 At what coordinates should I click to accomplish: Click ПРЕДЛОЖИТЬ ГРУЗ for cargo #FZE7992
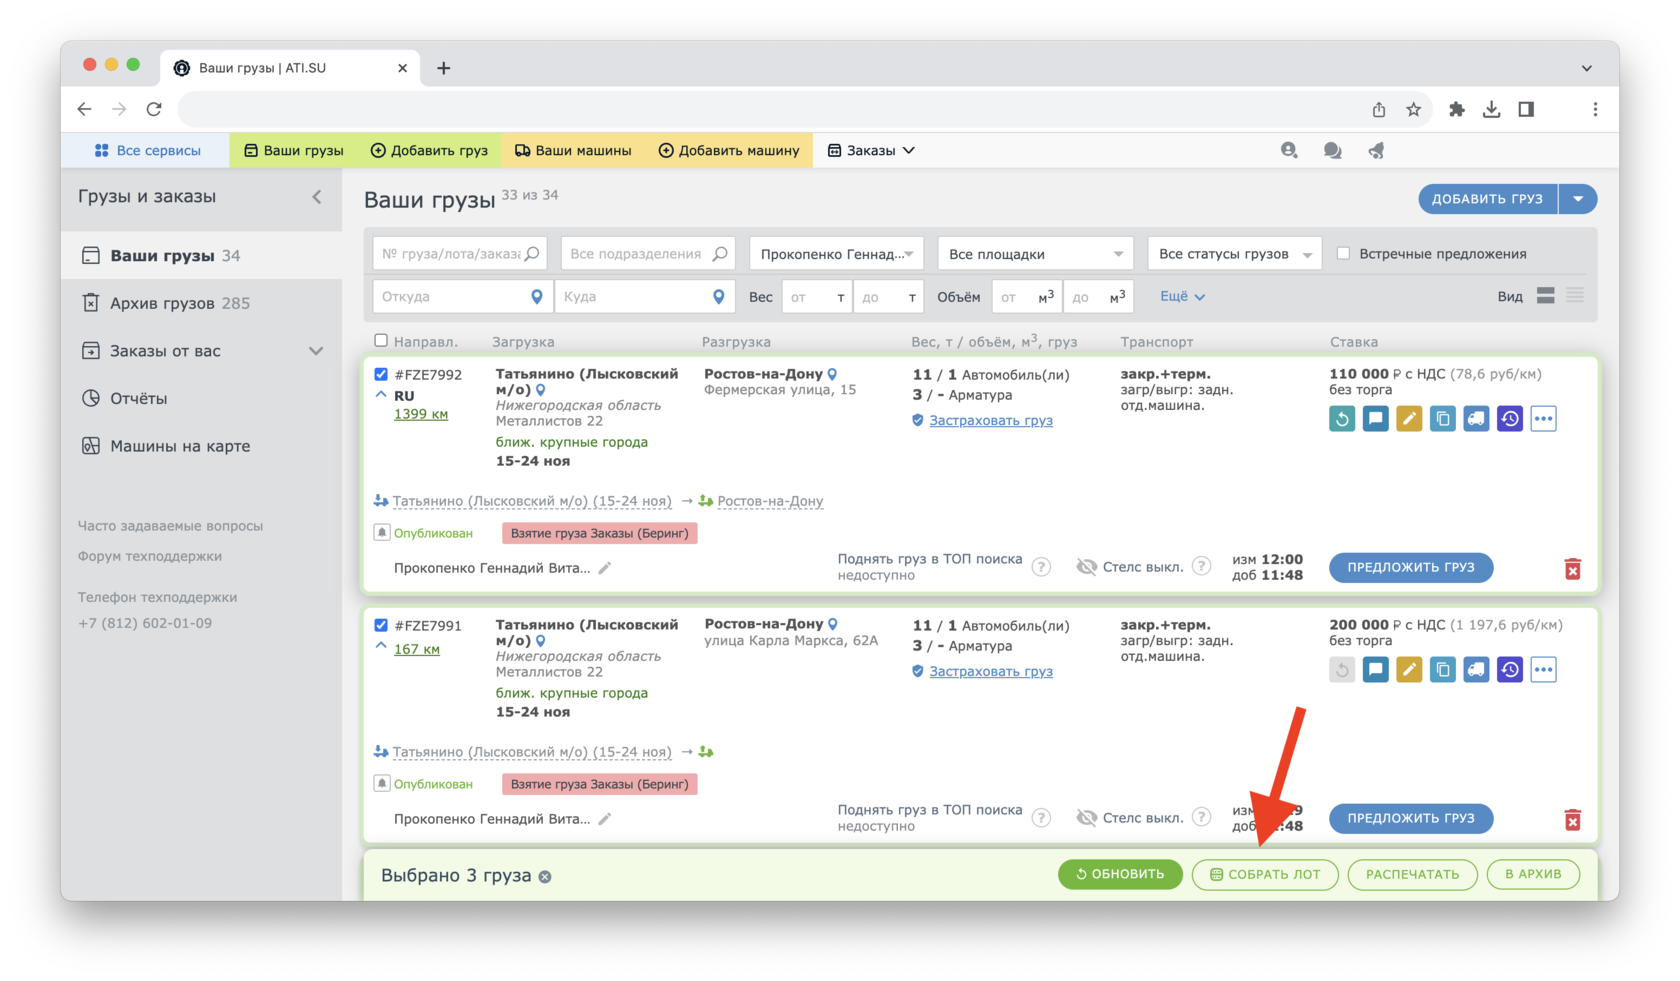1411,567
